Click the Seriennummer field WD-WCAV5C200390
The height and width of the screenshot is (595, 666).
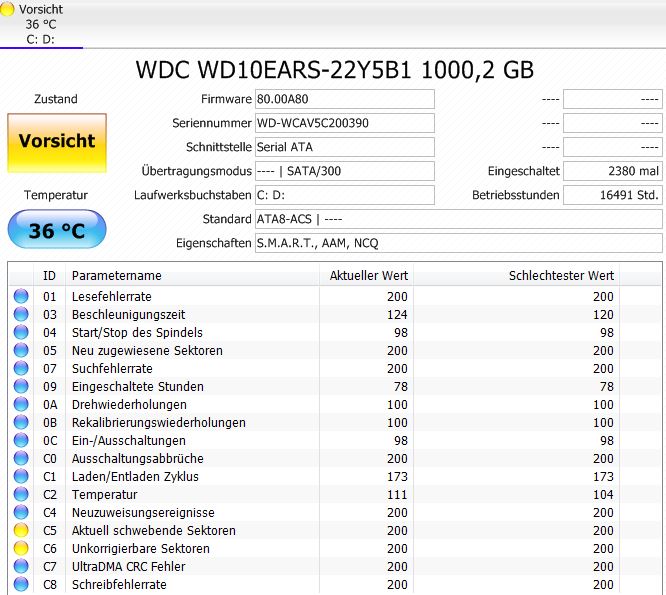point(344,123)
